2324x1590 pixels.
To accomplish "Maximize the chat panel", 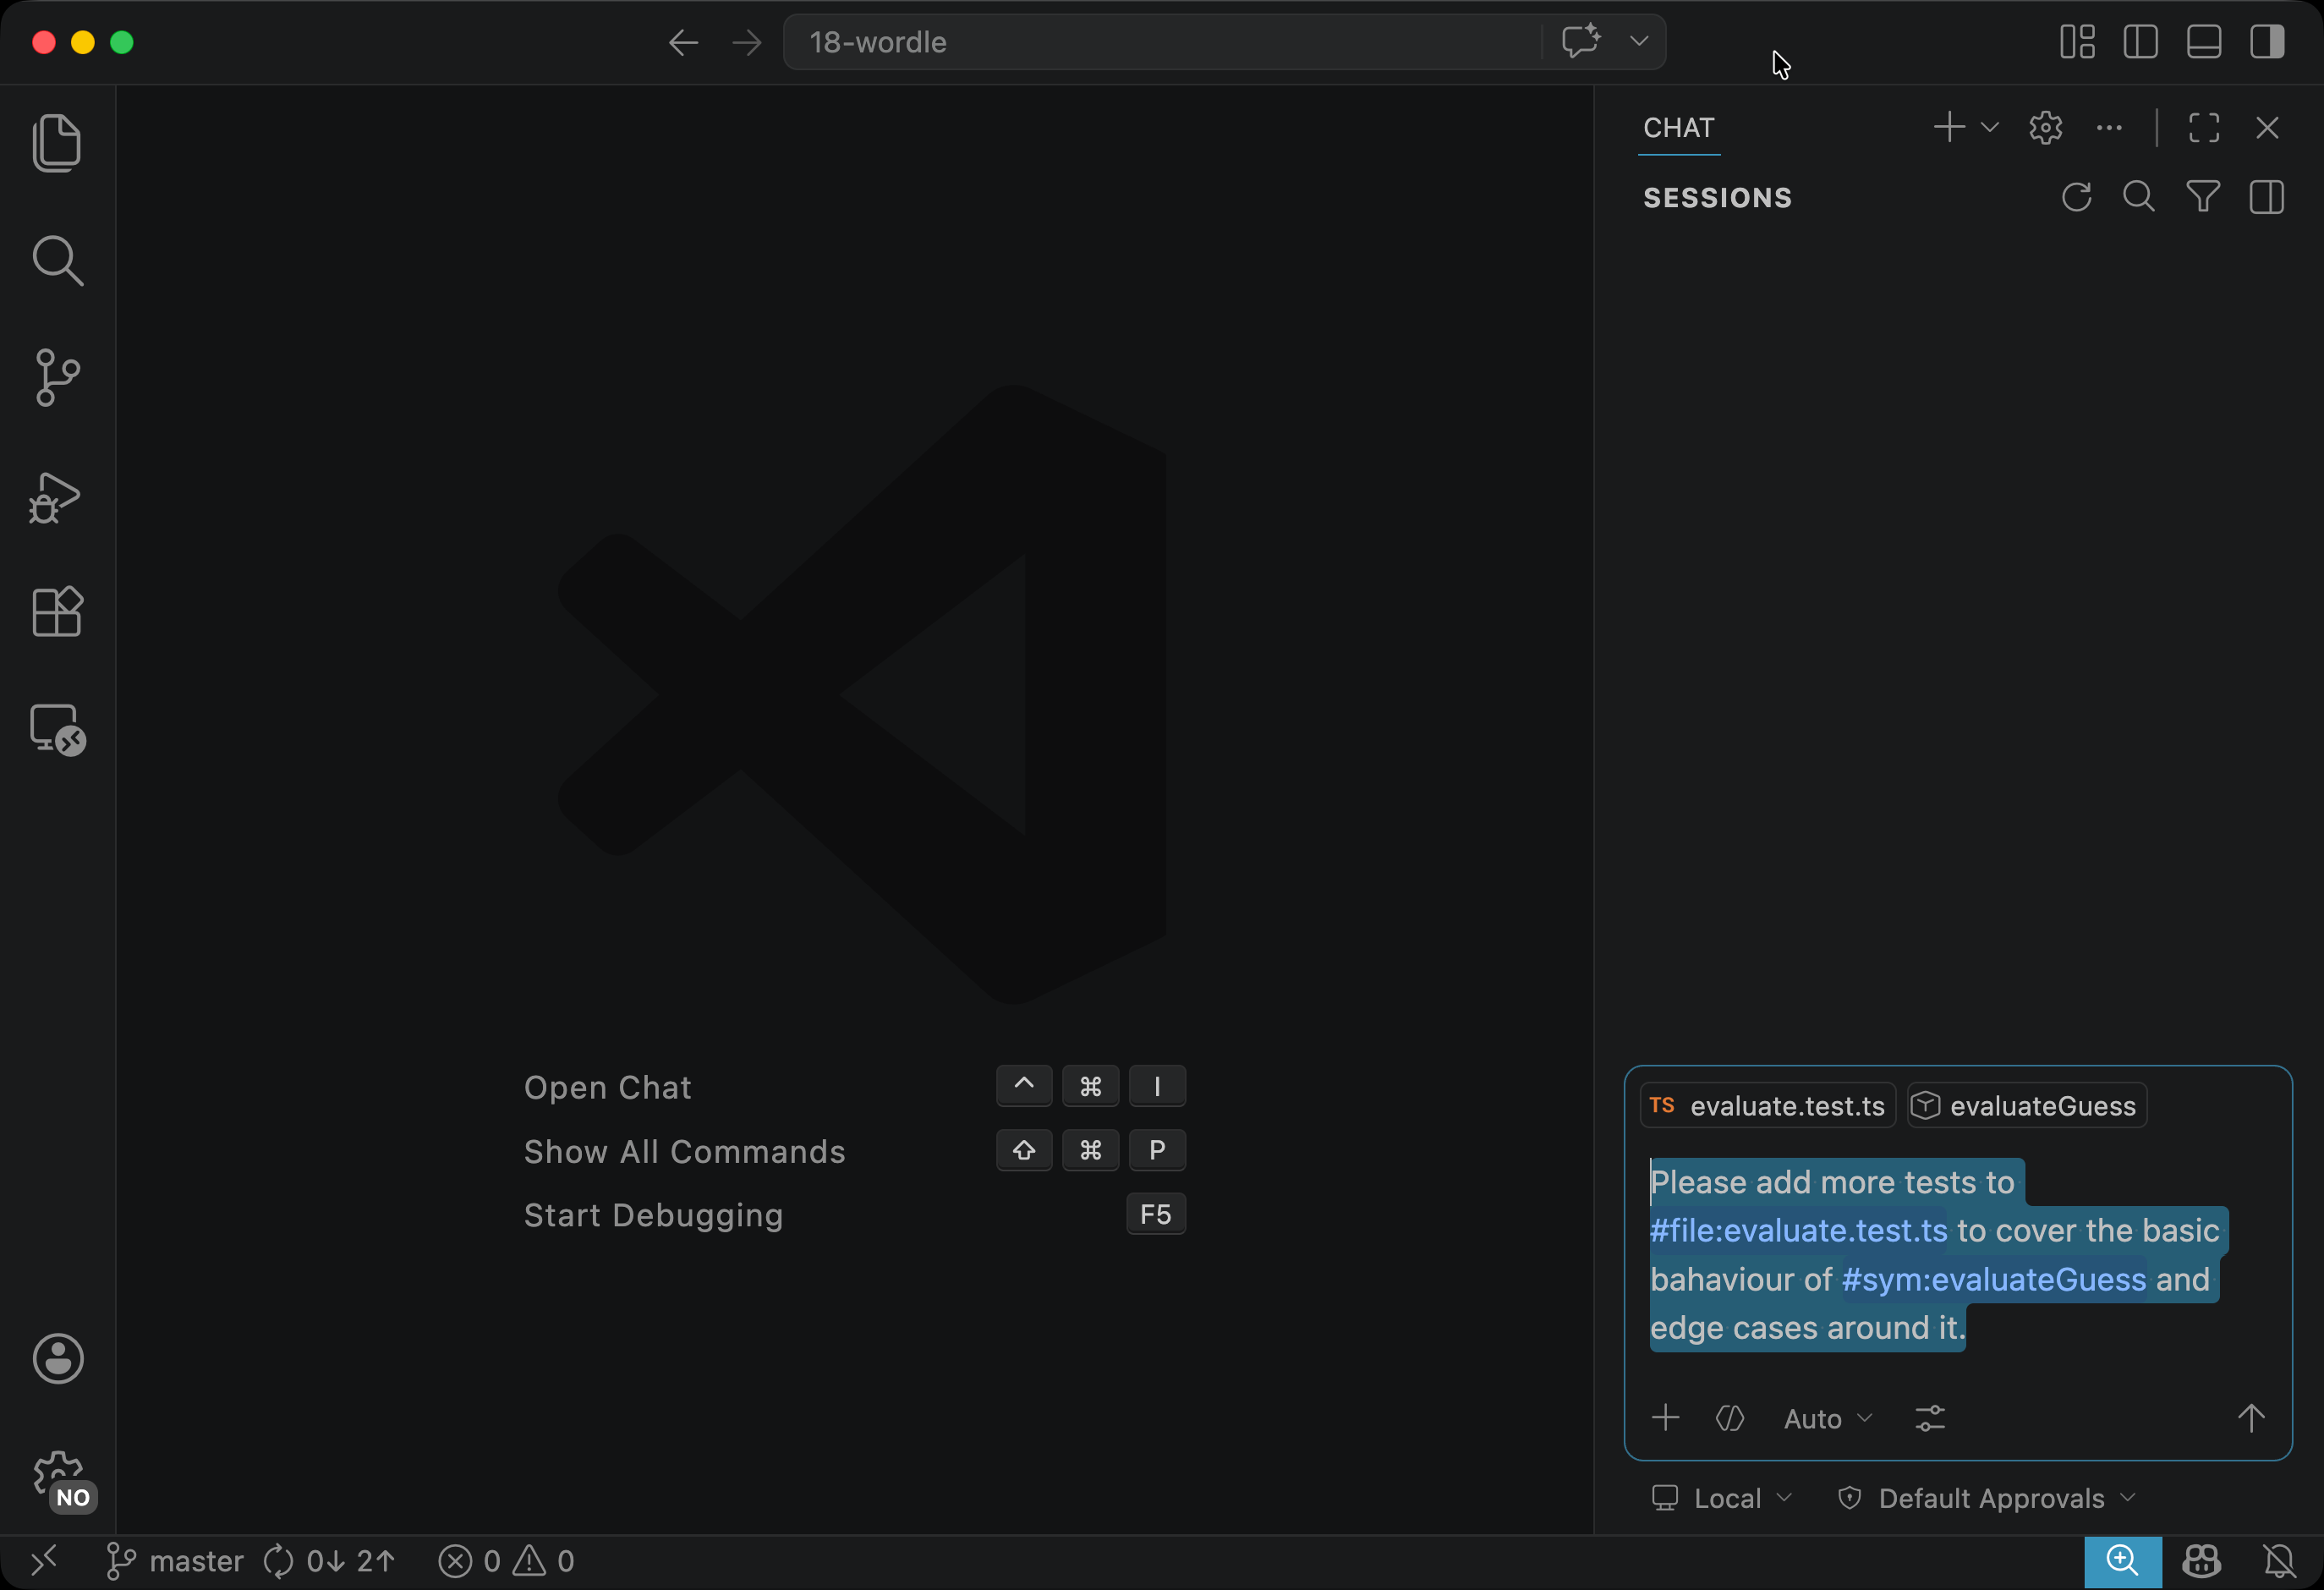I will (x=2204, y=127).
